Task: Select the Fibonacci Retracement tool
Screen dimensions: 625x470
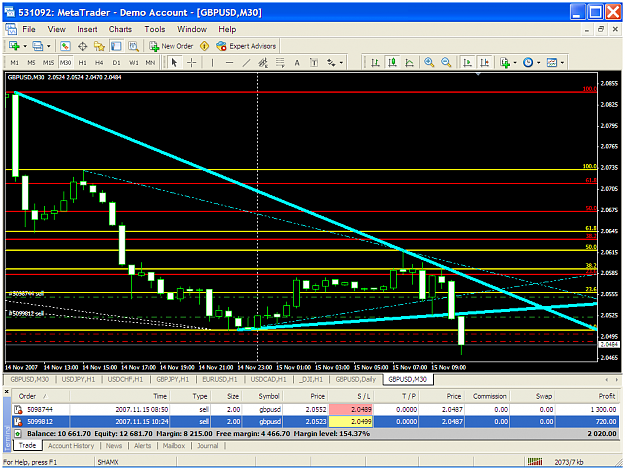Action: click(x=280, y=63)
